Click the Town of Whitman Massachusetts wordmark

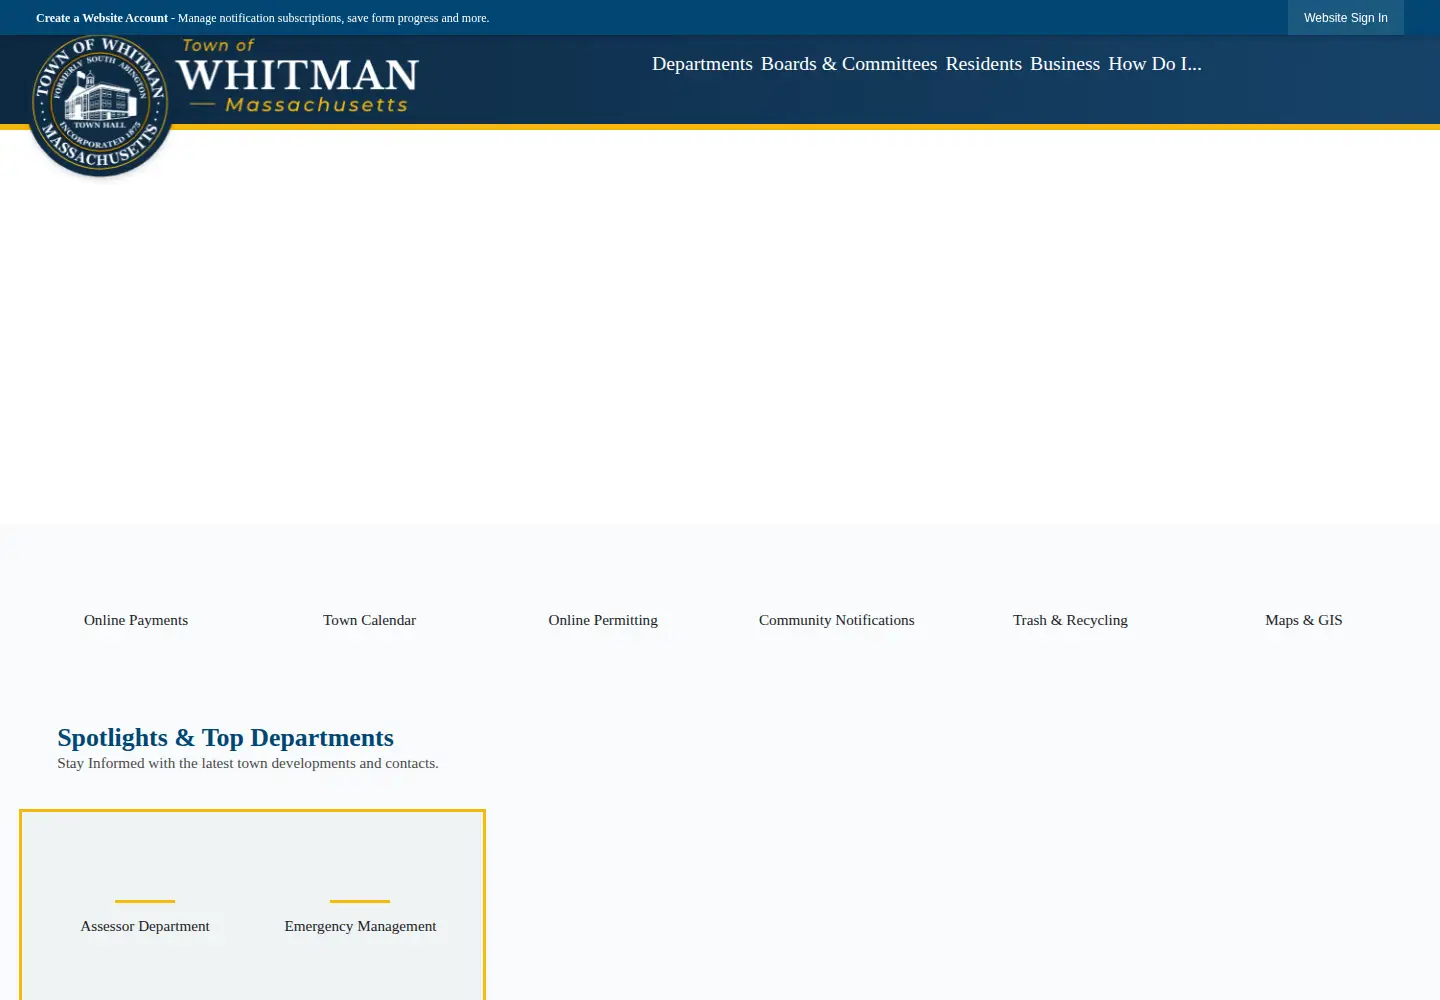pos(298,76)
